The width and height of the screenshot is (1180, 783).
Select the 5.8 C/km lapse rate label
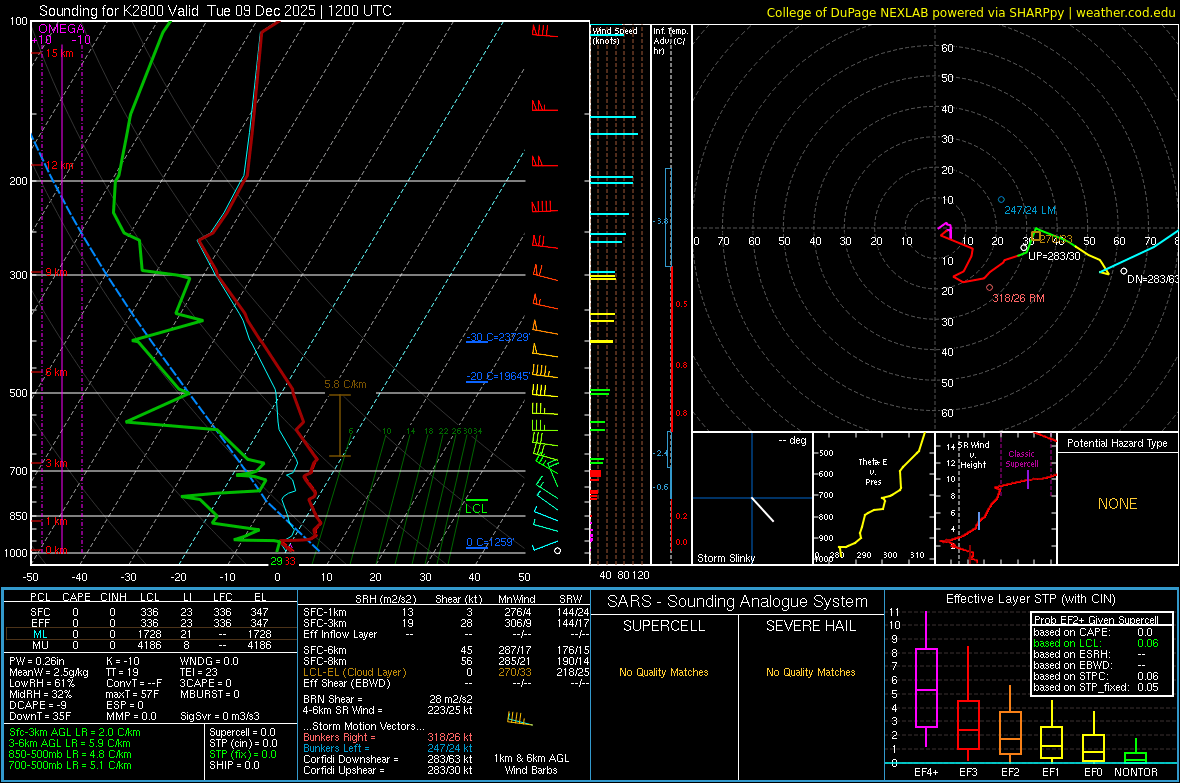point(345,384)
